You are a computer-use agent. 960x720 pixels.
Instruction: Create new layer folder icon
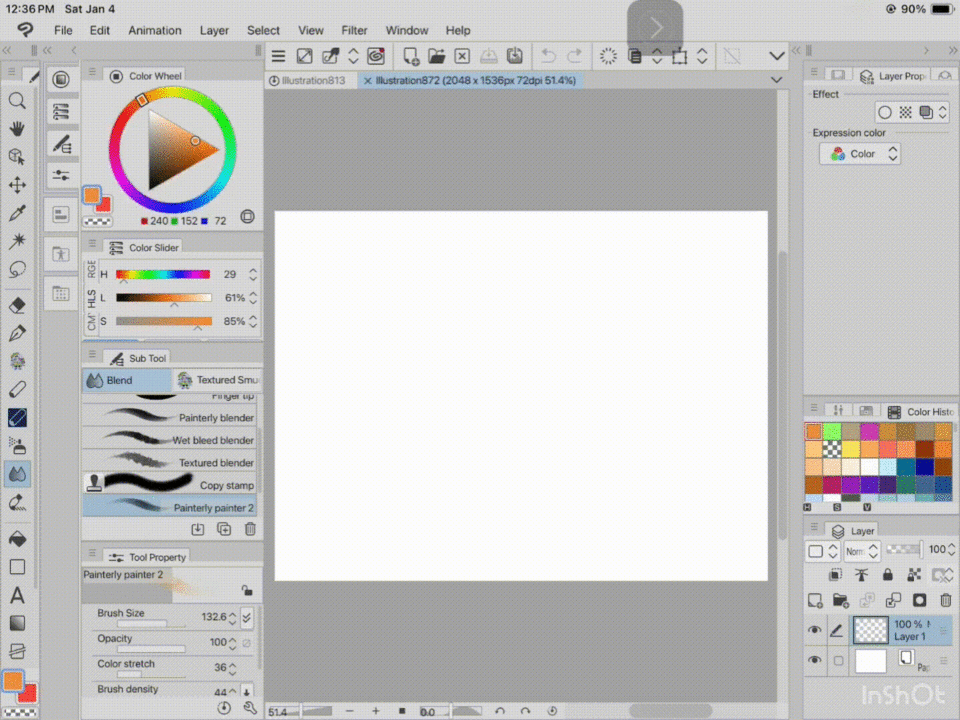pyautogui.click(x=841, y=600)
